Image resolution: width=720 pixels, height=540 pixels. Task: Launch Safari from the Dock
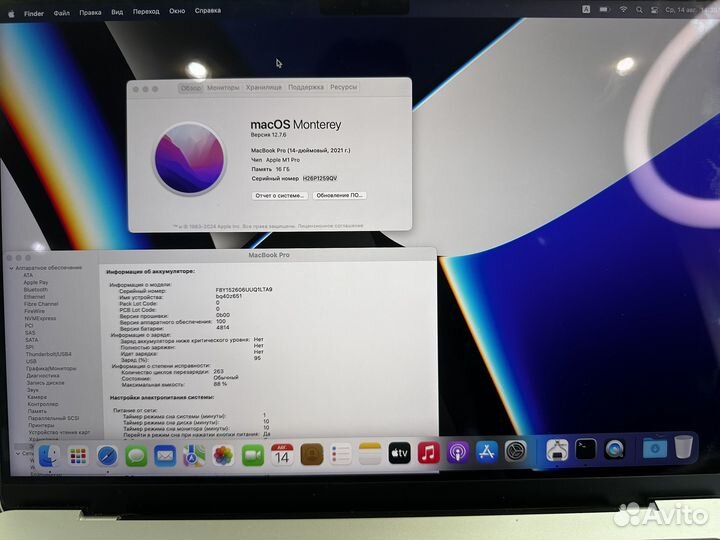coord(107,456)
